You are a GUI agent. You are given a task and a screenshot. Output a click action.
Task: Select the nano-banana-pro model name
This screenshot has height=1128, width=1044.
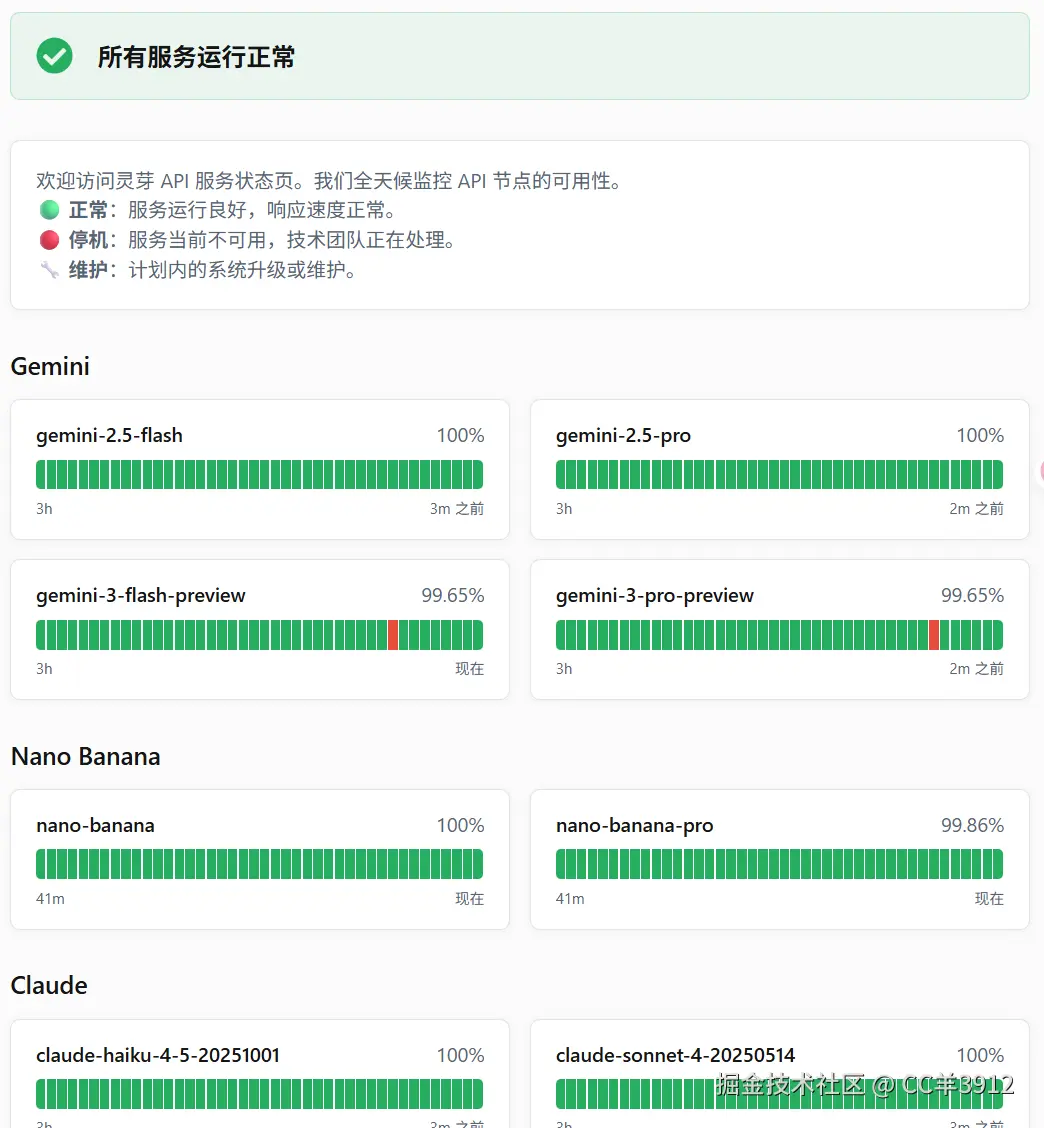click(x=635, y=825)
